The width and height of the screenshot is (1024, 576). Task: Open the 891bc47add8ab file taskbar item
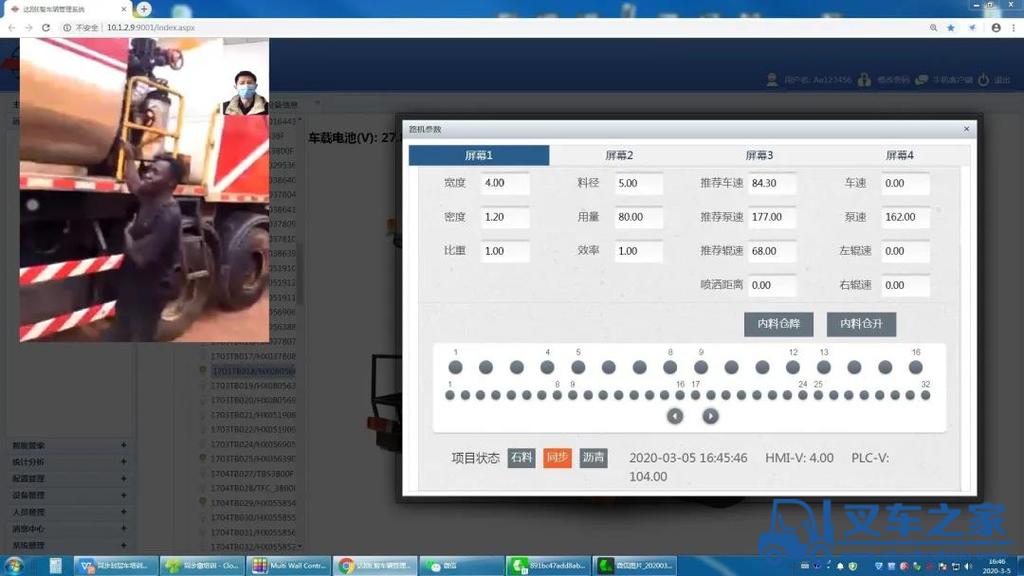click(x=548, y=566)
